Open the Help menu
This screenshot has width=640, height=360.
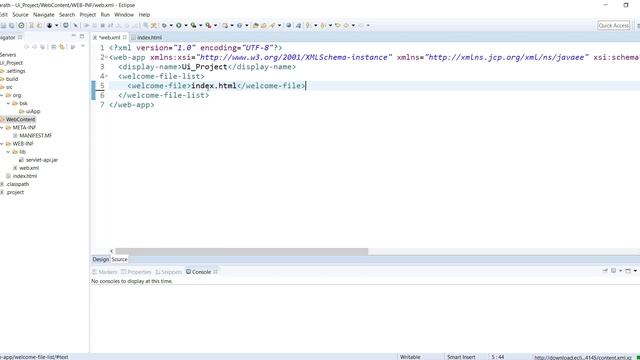[x=144, y=15]
